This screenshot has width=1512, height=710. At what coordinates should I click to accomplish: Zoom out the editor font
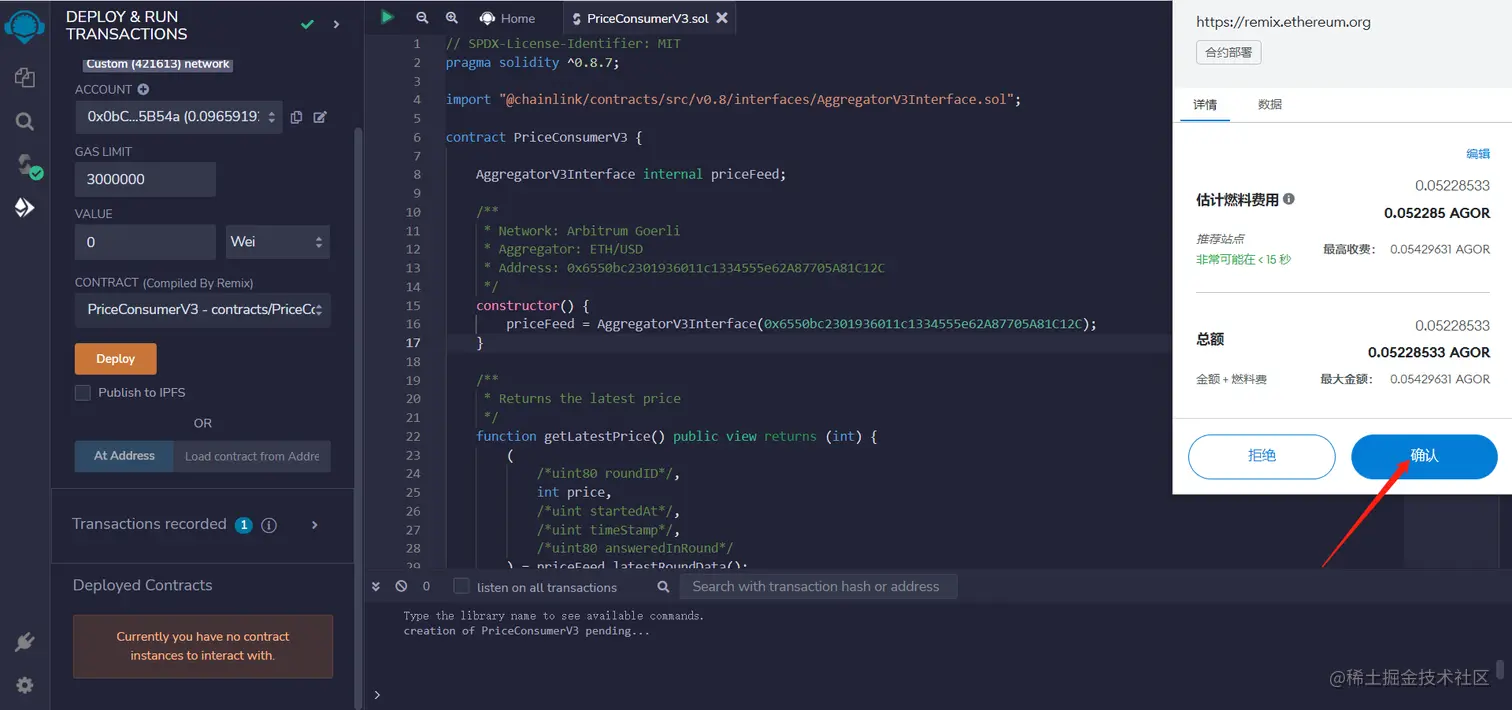coord(422,18)
